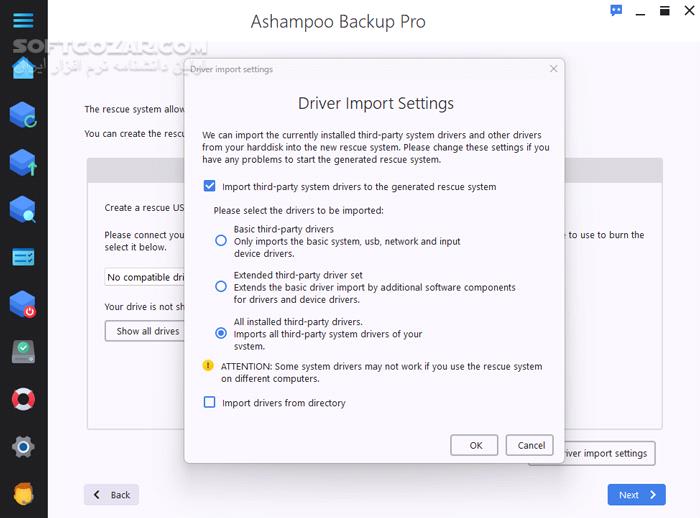Close the Driver import settings dialog
The height and width of the screenshot is (518, 700).
[x=554, y=69]
